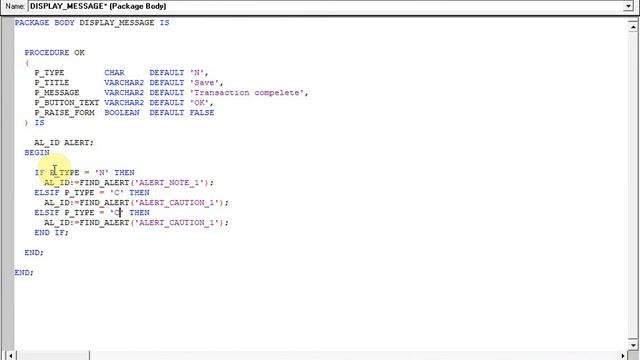Viewport: 640px width, 360px height.
Task: Click the final package 'END;' line
Action: tap(24, 273)
